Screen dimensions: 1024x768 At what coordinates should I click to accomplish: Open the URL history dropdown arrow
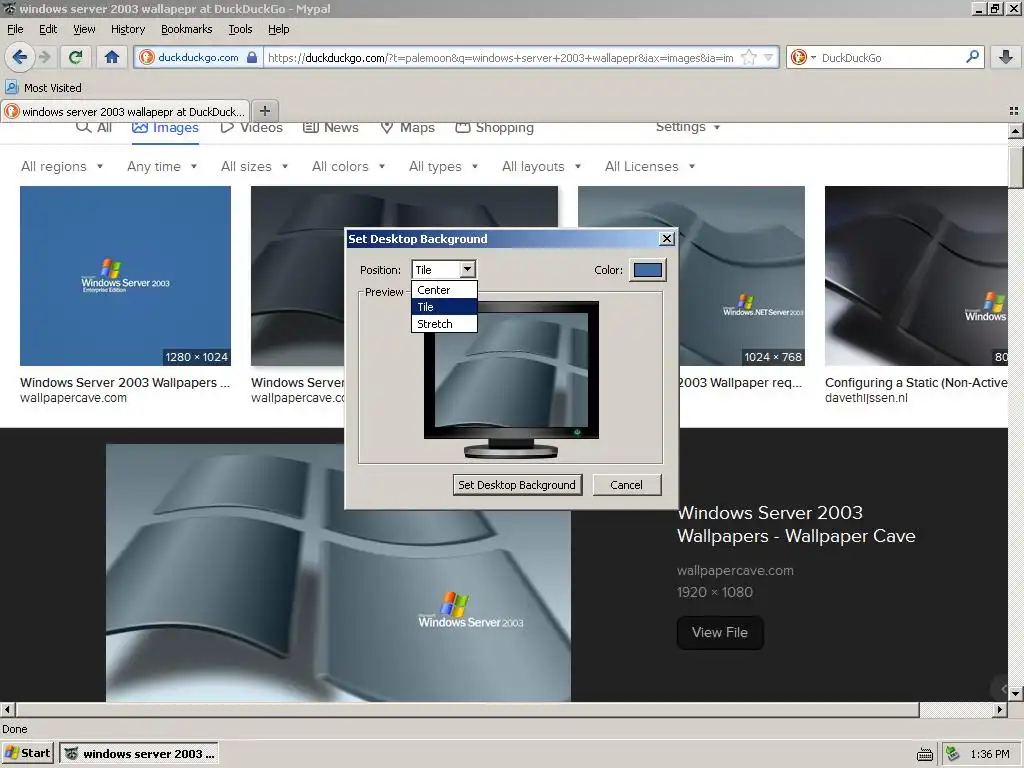click(x=769, y=57)
